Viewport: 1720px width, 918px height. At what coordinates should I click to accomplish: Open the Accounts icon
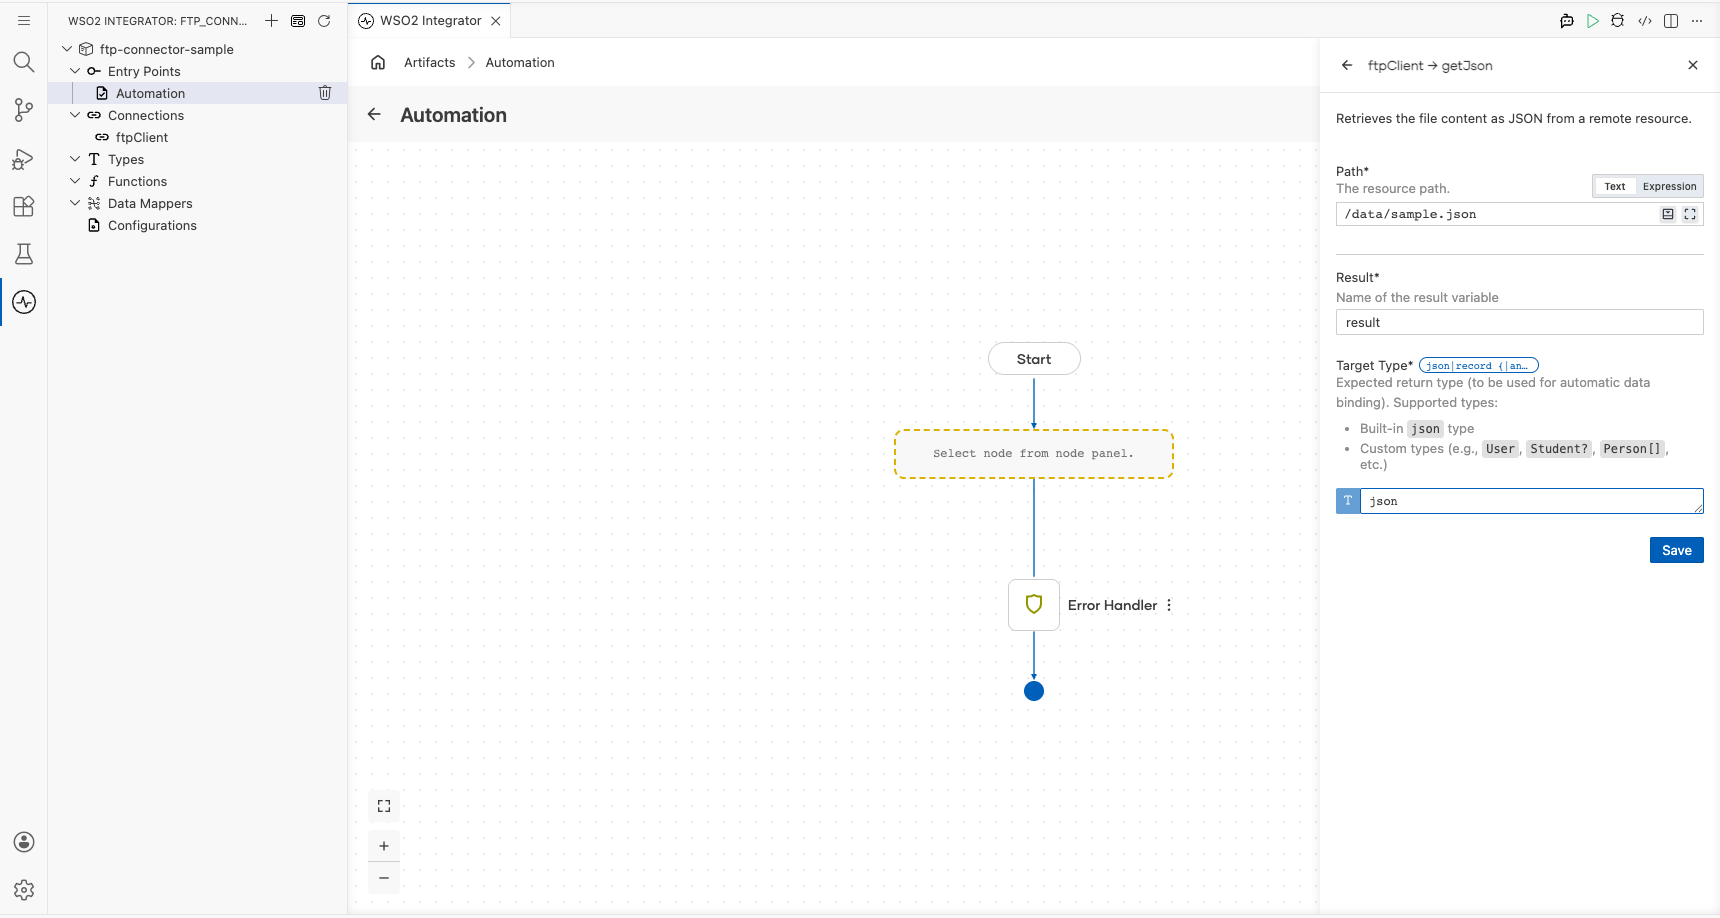click(x=24, y=842)
